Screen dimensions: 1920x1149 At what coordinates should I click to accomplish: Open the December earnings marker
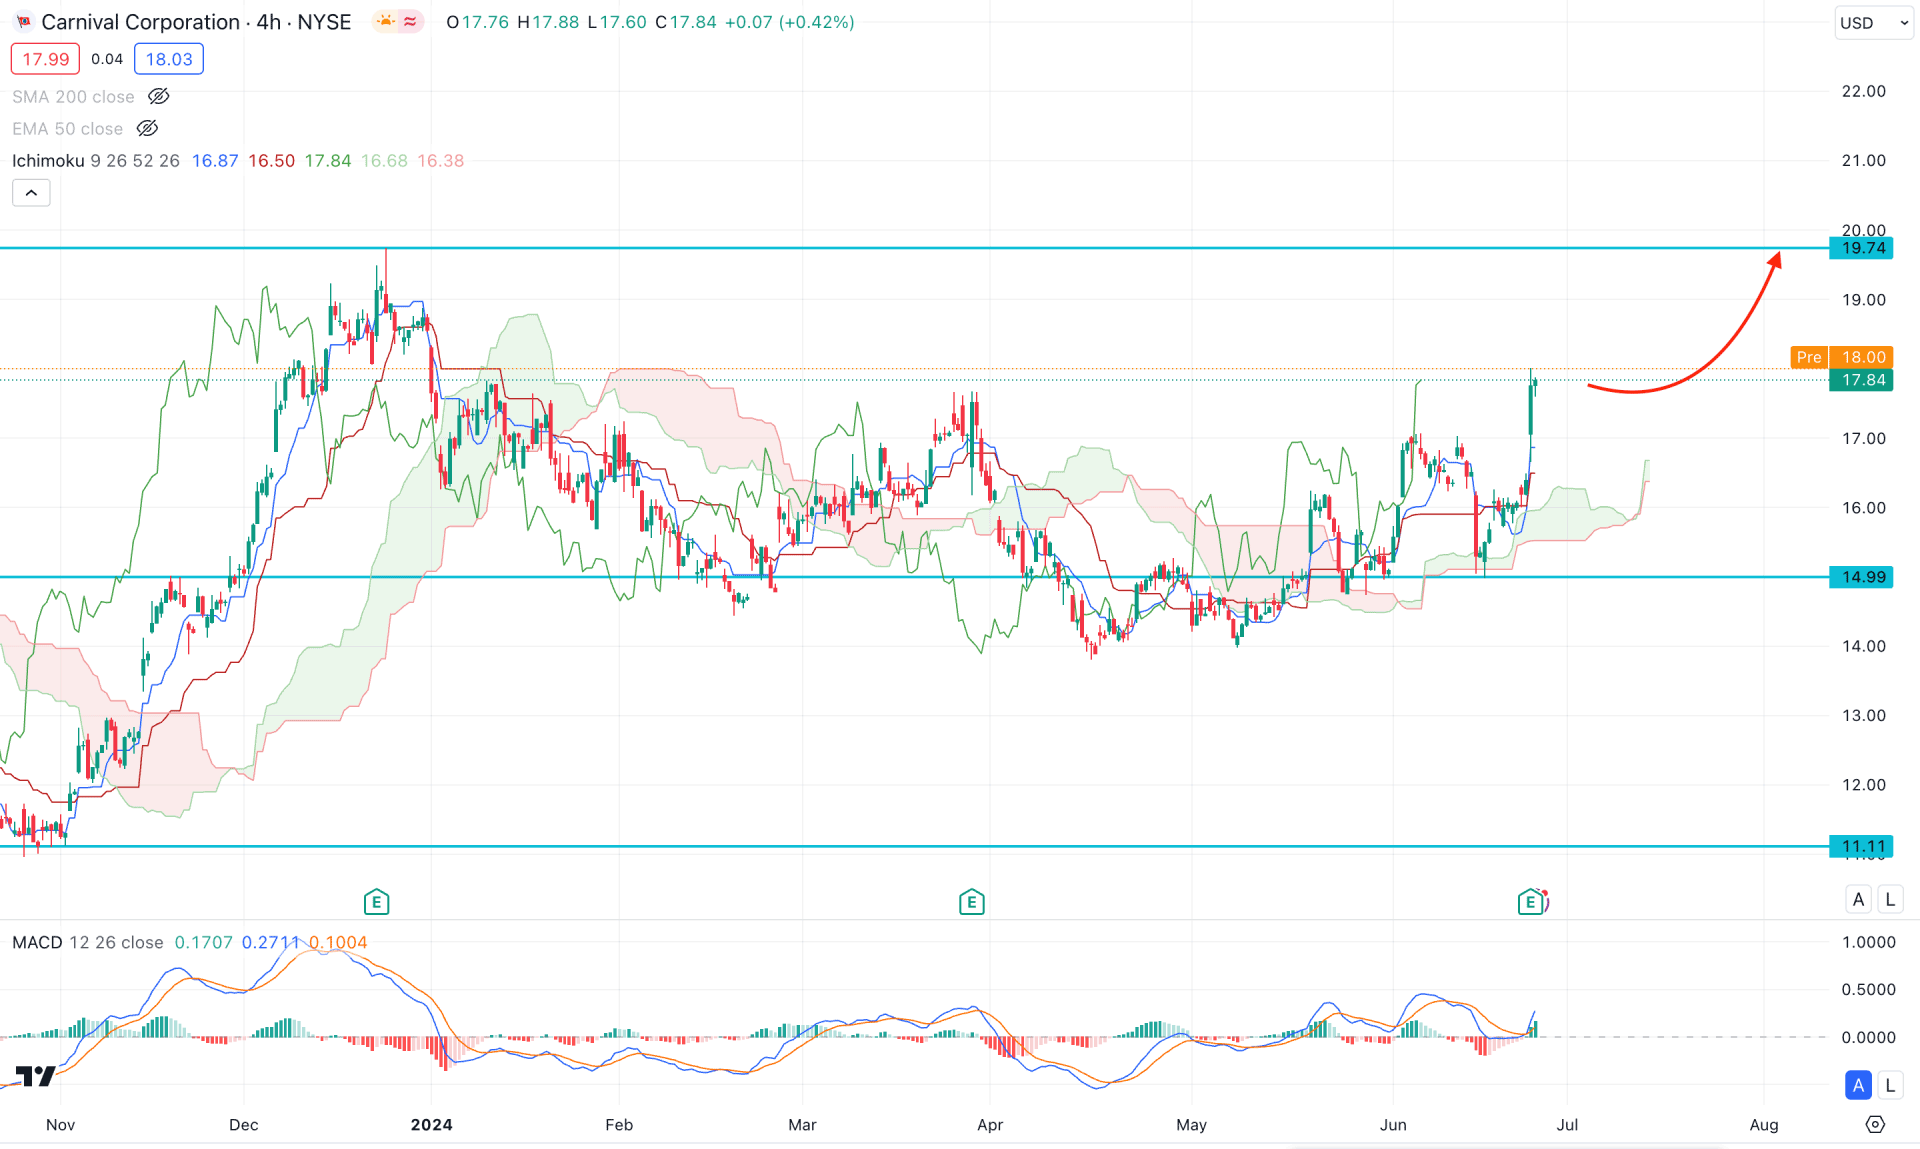(376, 902)
